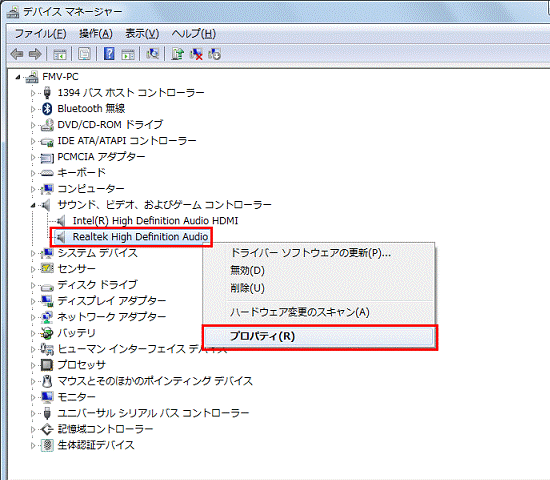Choose ハードウェア変更のスキャン(A) in context menu
The width and height of the screenshot is (550, 480).
point(319,312)
